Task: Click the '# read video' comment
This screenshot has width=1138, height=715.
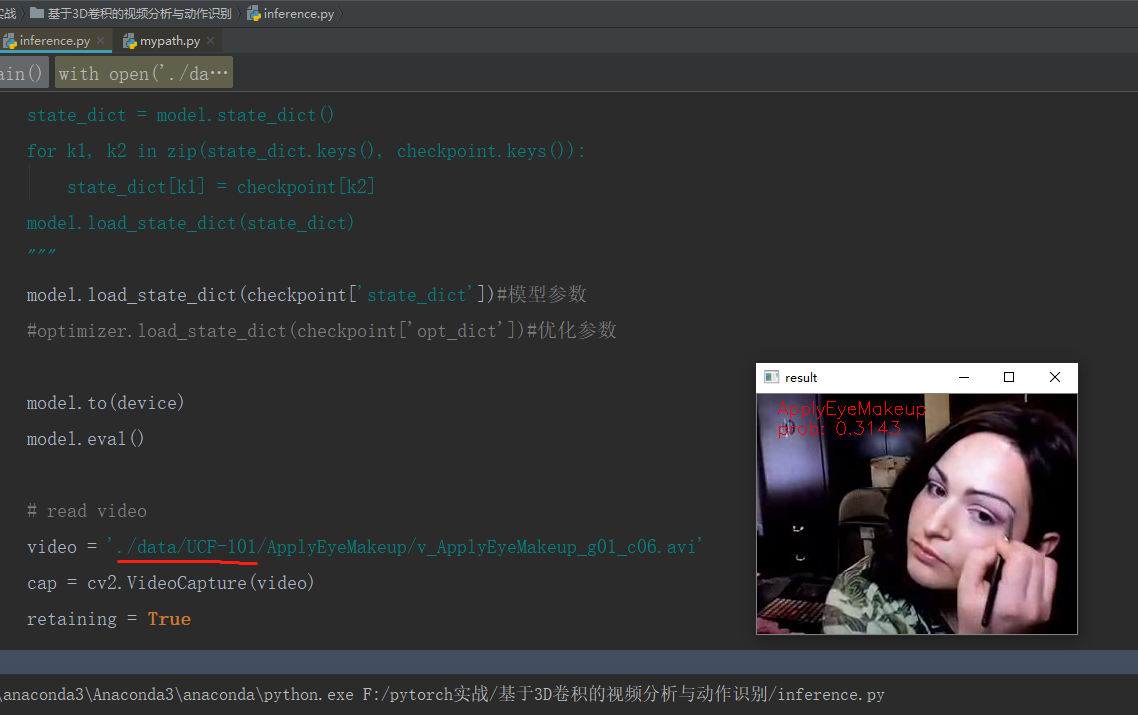Action: [x=87, y=511]
